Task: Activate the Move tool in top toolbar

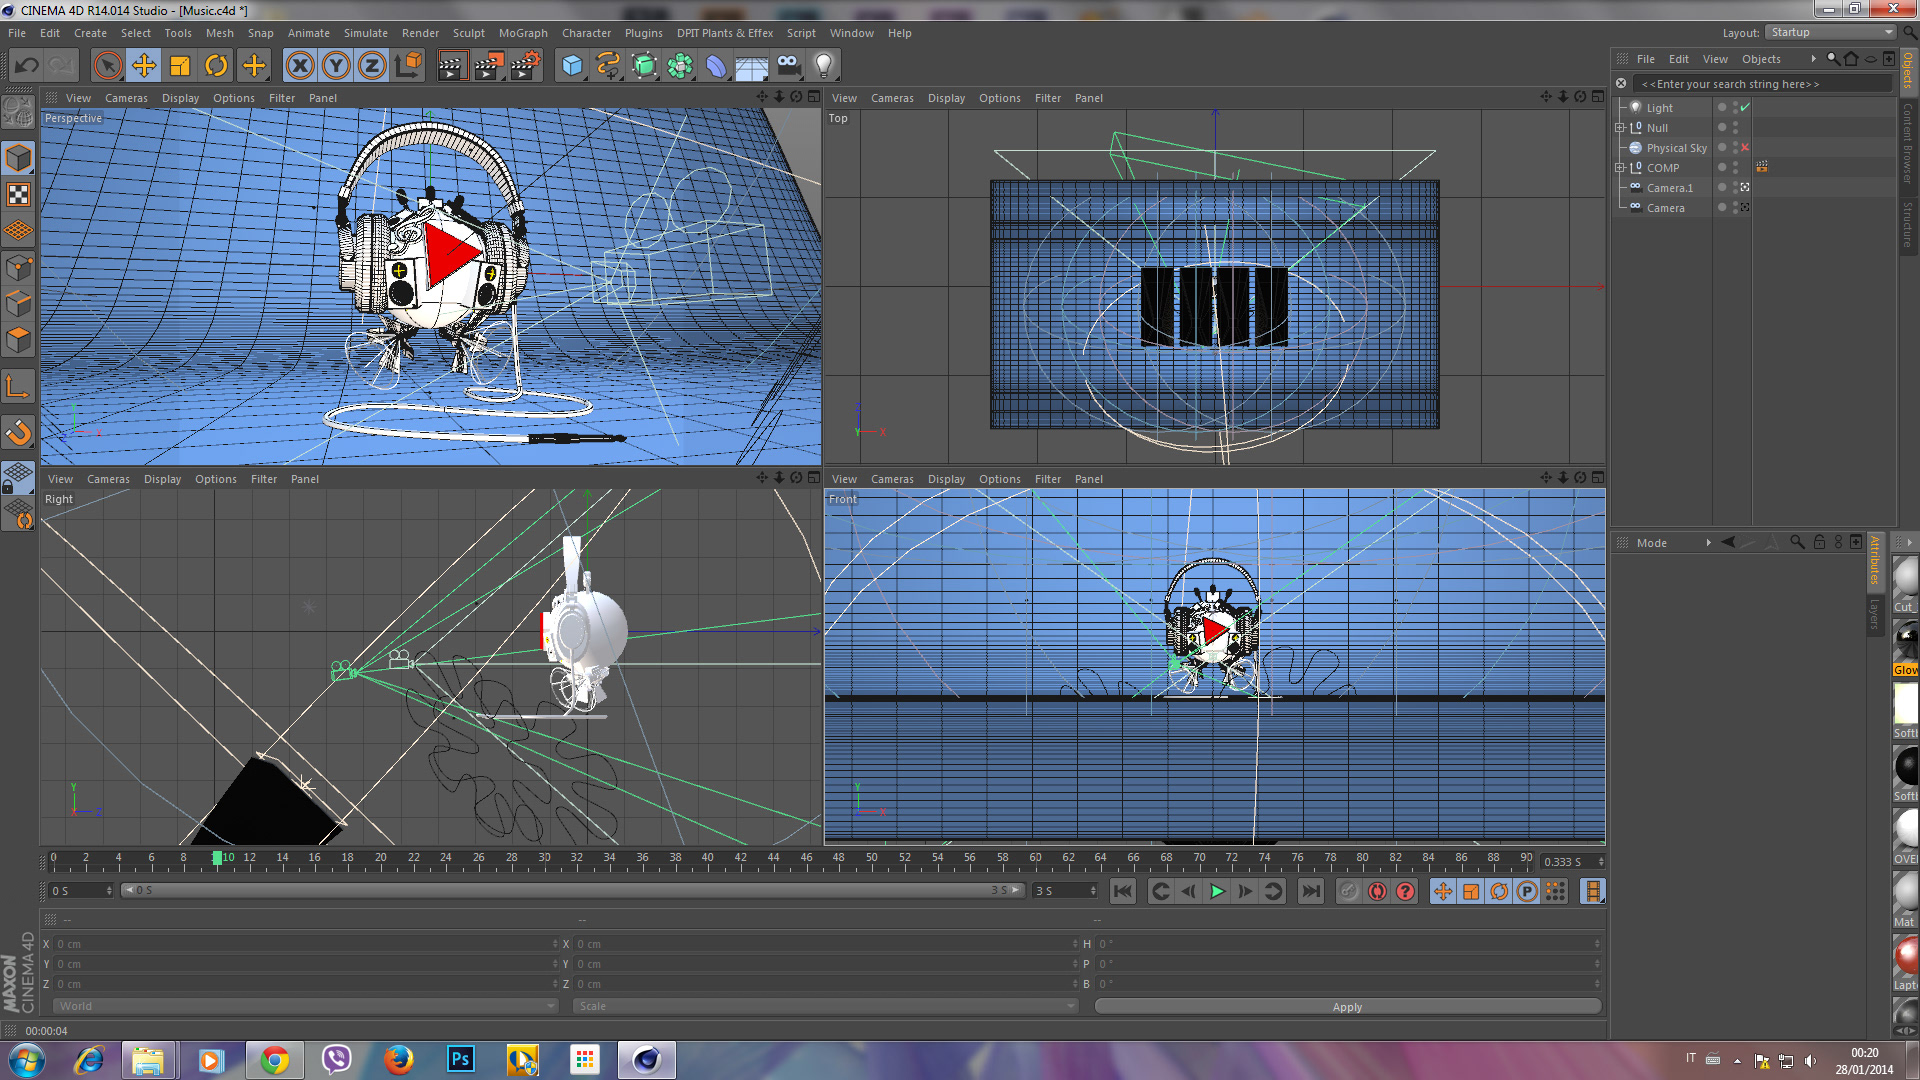Action: pos(144,66)
